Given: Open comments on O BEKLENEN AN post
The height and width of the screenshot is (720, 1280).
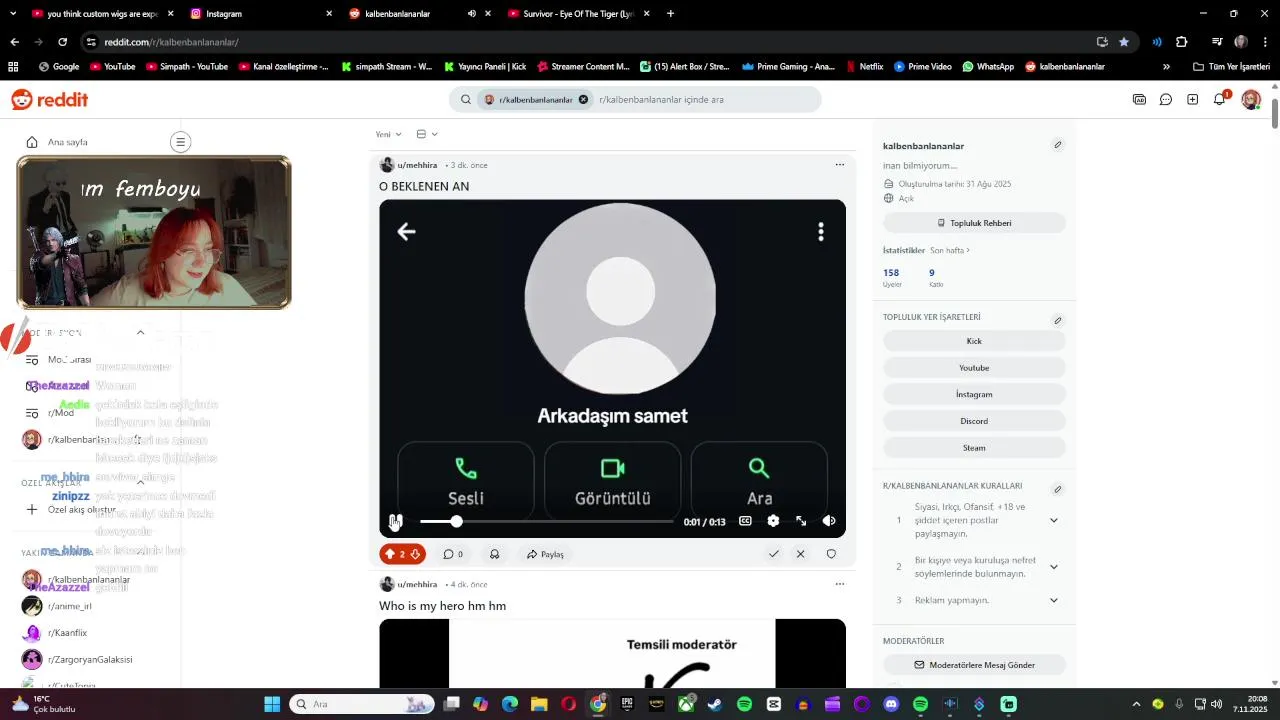Looking at the screenshot, I should click(x=453, y=554).
